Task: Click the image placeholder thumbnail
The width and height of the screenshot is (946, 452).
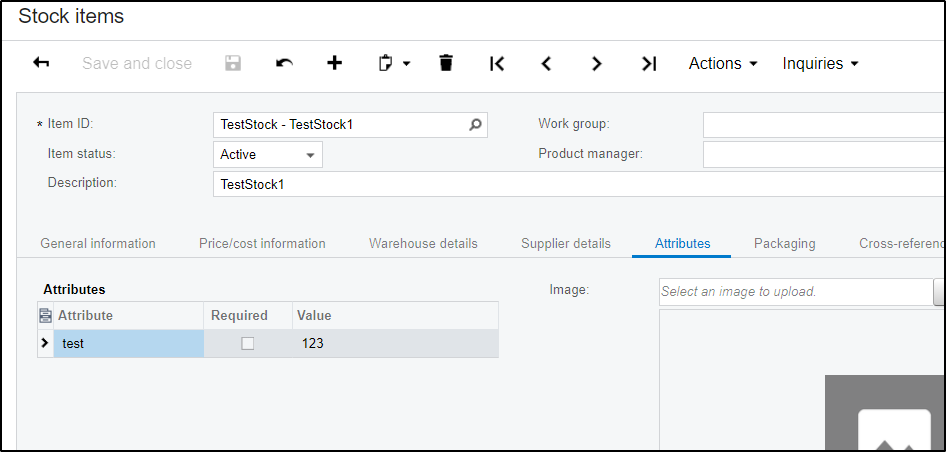Action: (885, 413)
